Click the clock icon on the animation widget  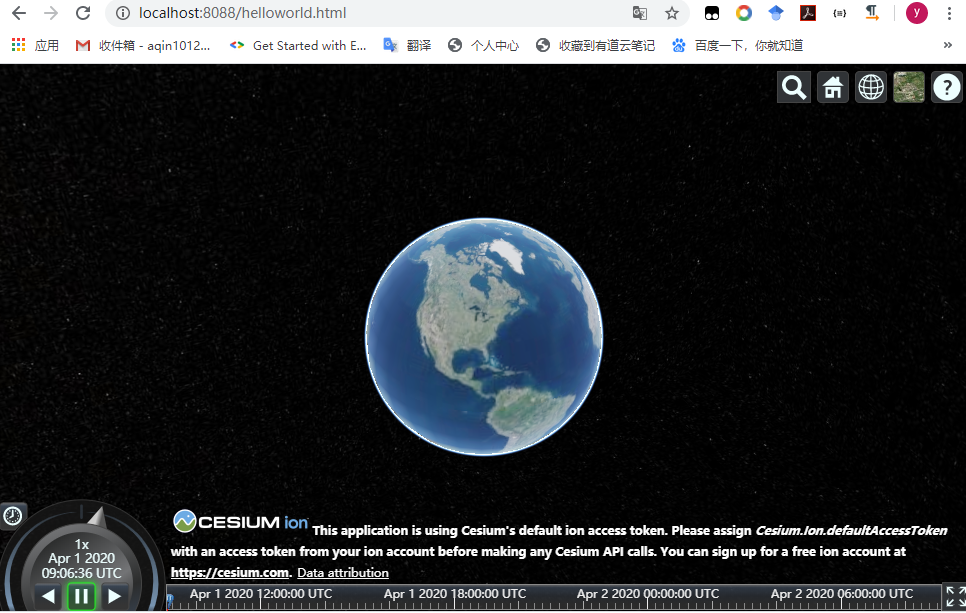click(12, 516)
